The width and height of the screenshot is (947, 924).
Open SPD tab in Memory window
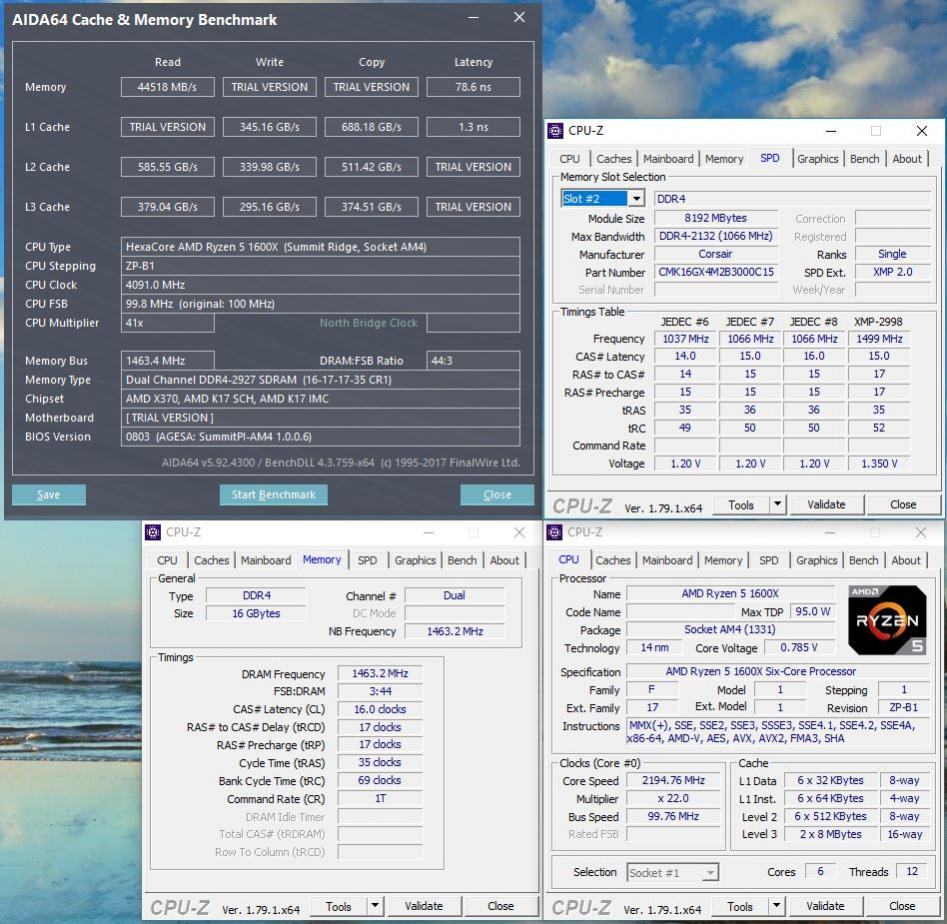click(x=367, y=560)
